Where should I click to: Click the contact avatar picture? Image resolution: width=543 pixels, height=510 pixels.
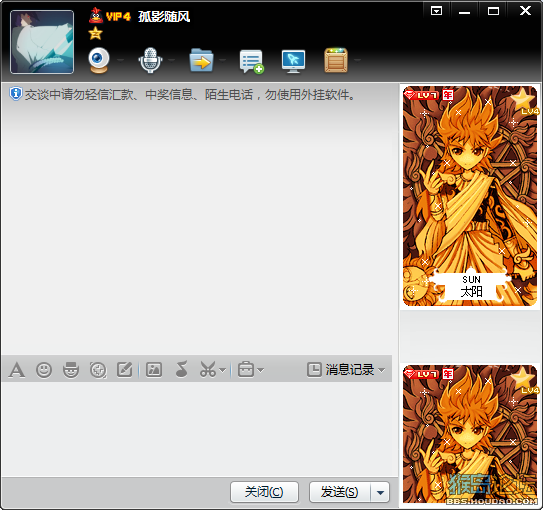(42, 42)
